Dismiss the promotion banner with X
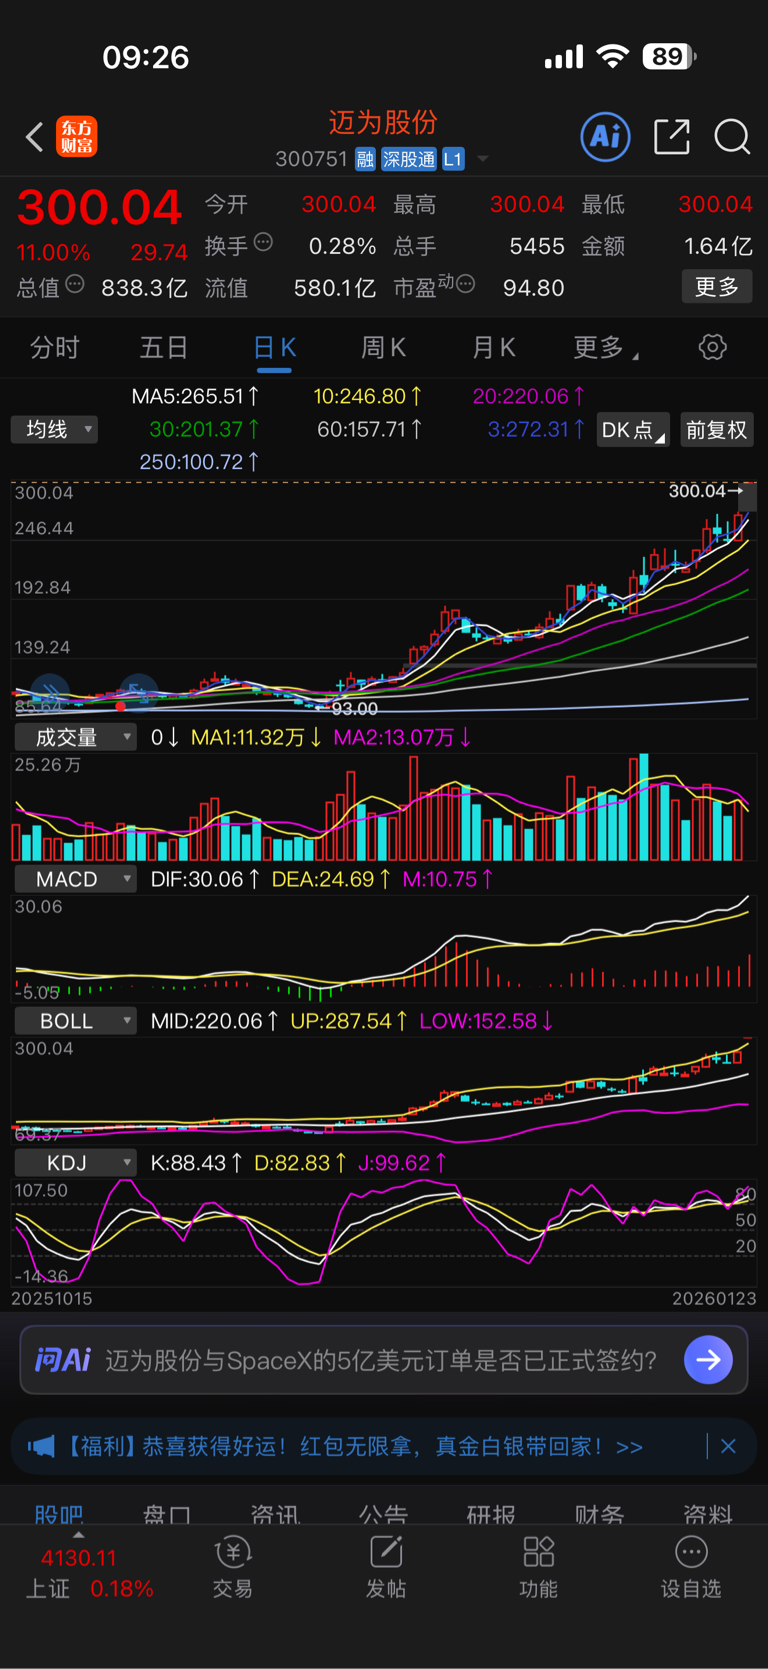The height and width of the screenshot is (1669, 768). pyautogui.click(x=728, y=1446)
